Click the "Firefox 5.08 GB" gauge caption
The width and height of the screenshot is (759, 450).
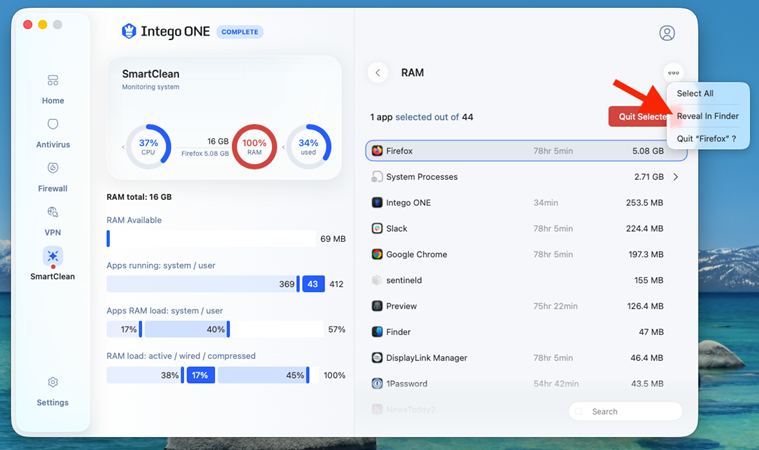point(205,153)
